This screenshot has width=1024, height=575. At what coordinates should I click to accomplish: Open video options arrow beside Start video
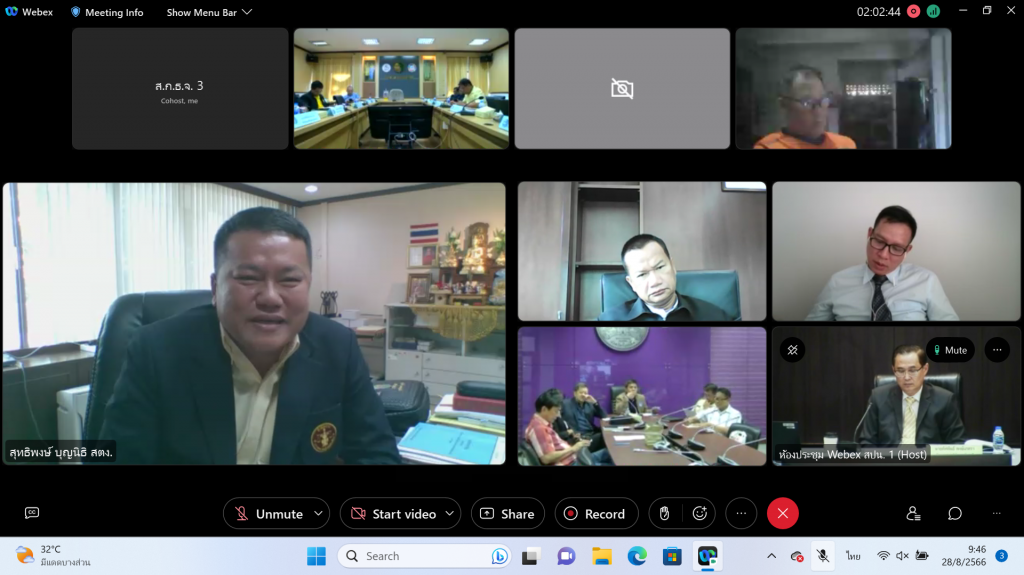click(449, 513)
